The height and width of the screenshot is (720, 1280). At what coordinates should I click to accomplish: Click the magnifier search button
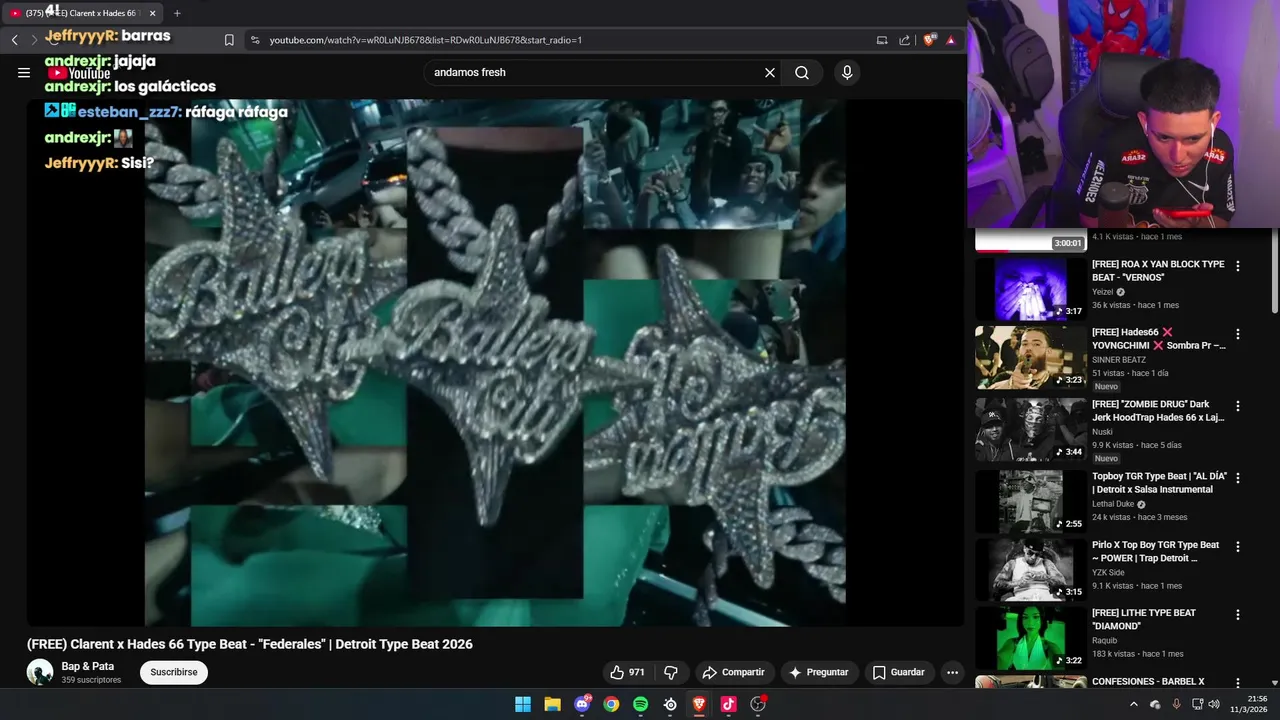[x=802, y=73]
